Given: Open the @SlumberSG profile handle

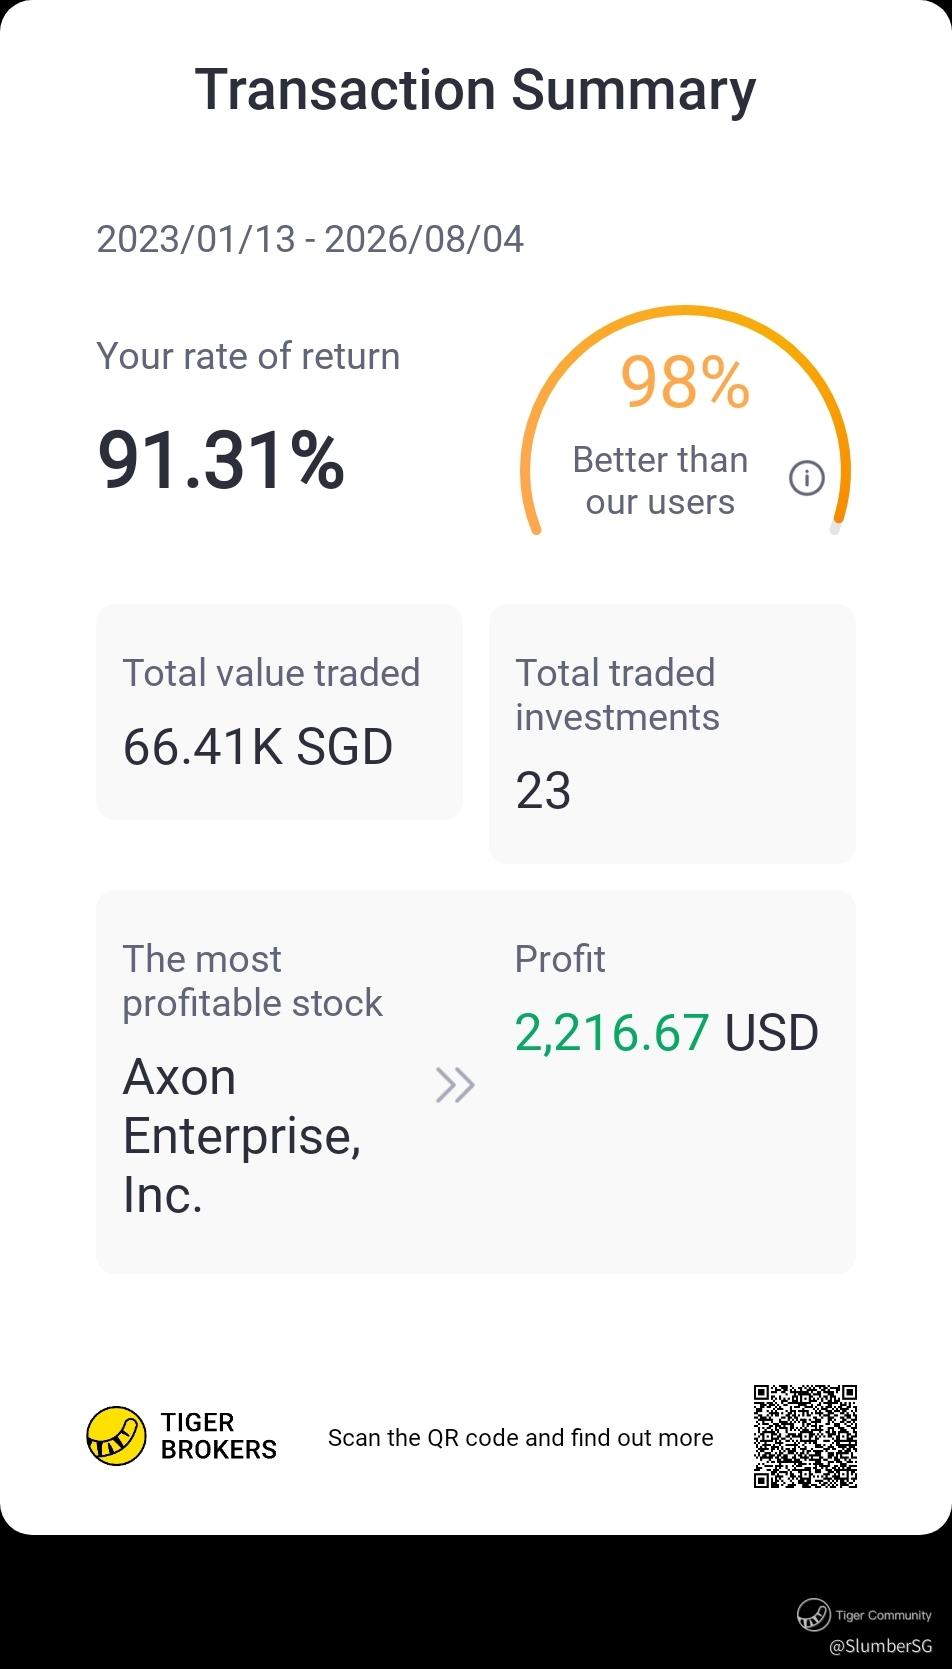Looking at the screenshot, I should [880, 1645].
